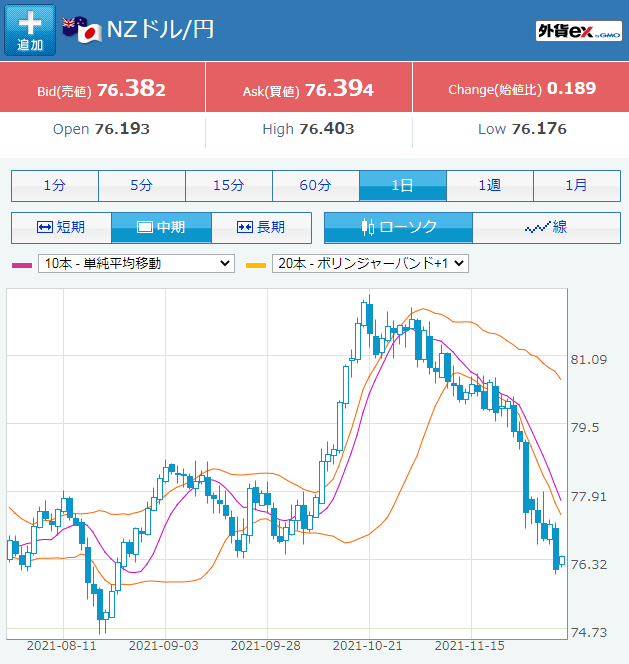Toggle the 短期 short-term range

point(61,227)
